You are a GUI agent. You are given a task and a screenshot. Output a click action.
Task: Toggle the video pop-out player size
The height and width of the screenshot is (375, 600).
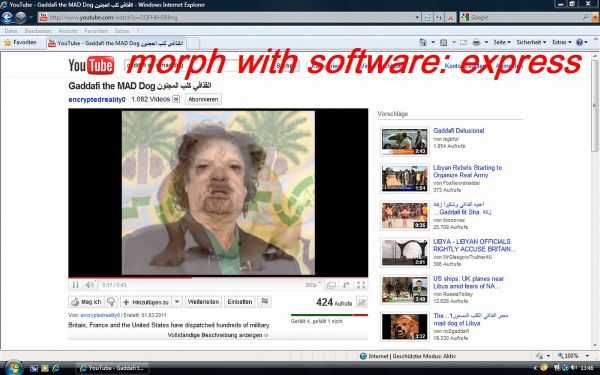(331, 285)
